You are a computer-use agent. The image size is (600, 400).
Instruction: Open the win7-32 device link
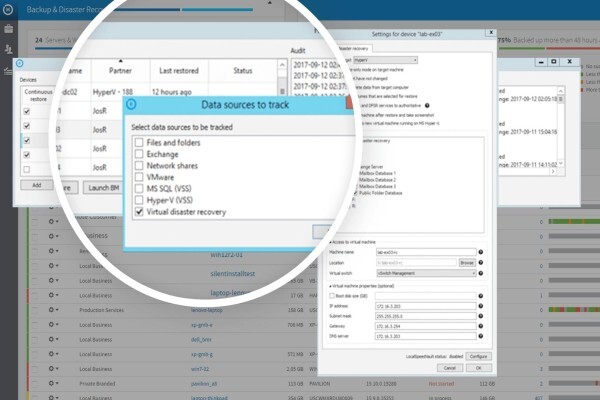(x=200, y=369)
